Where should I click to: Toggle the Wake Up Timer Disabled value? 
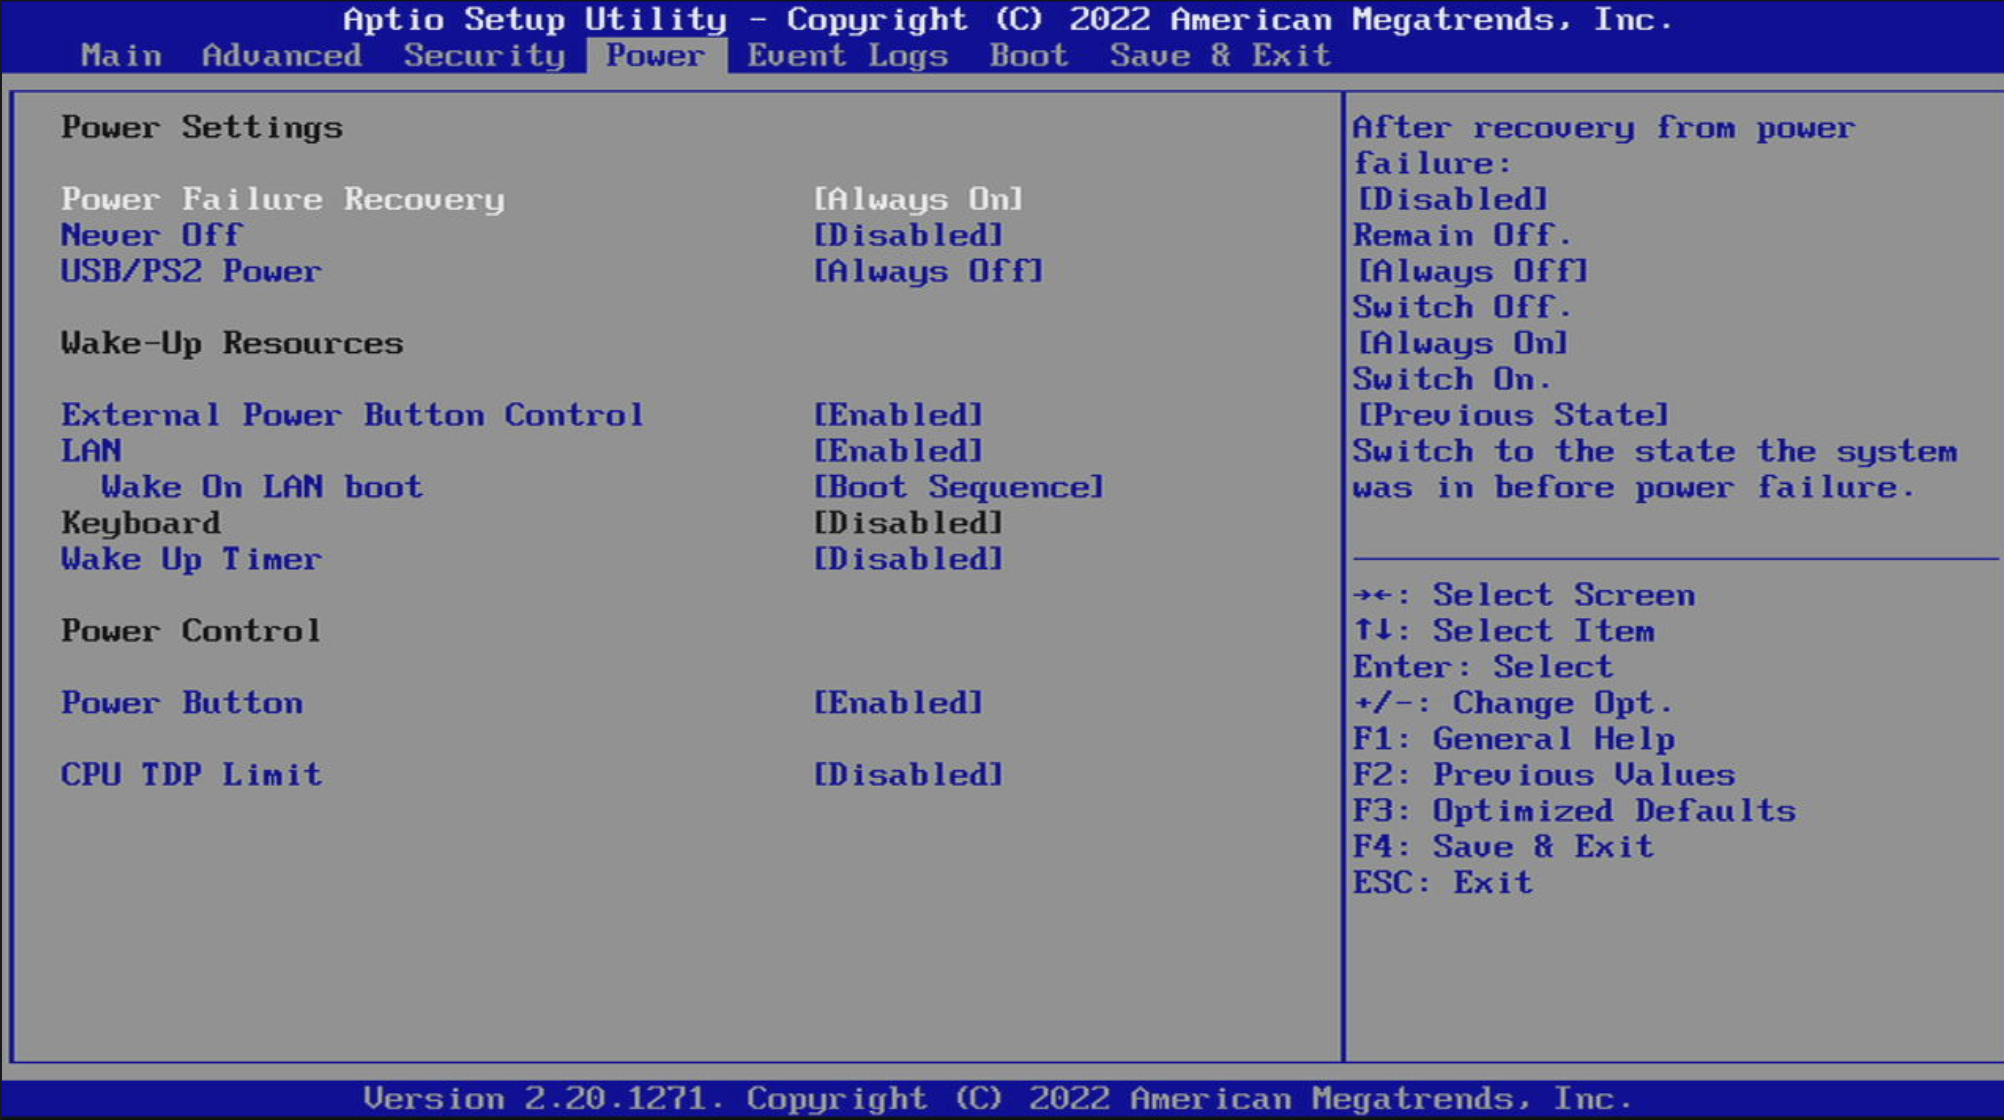pyautogui.click(x=908, y=559)
